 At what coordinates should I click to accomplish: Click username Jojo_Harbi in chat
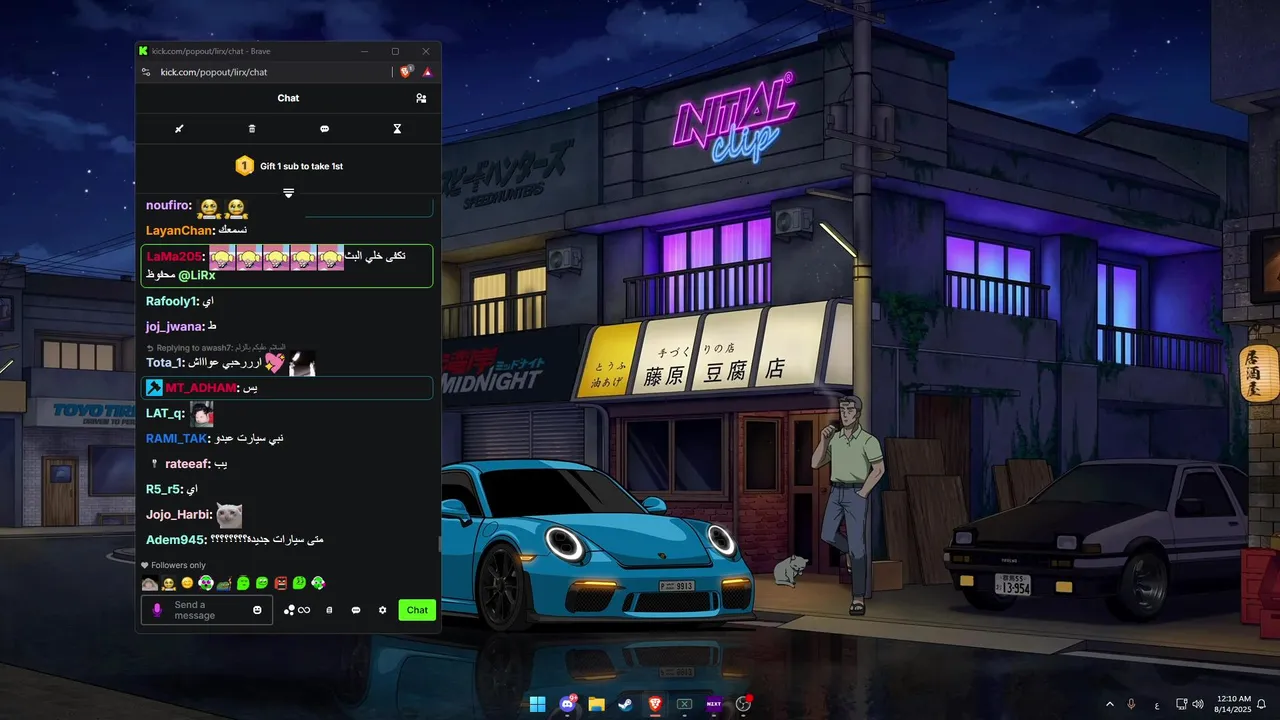tap(179, 515)
